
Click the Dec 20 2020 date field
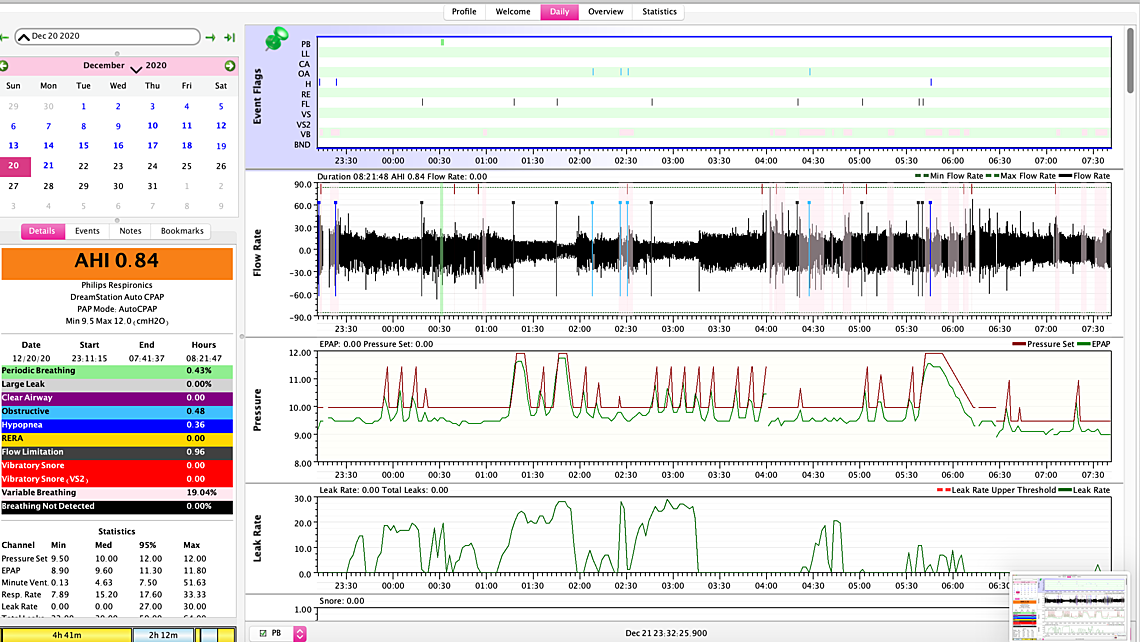pos(108,36)
